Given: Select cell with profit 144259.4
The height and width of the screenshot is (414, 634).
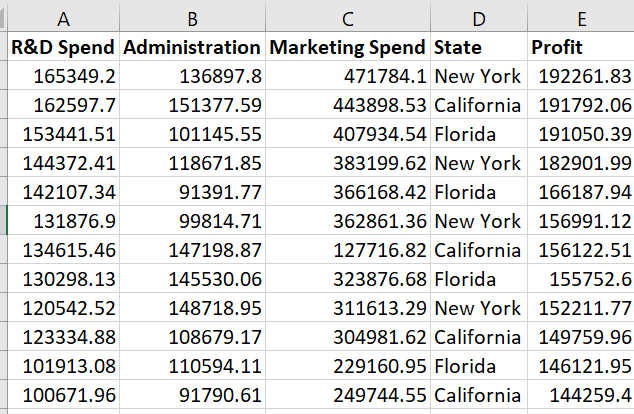Looking at the screenshot, I should [x=581, y=395].
